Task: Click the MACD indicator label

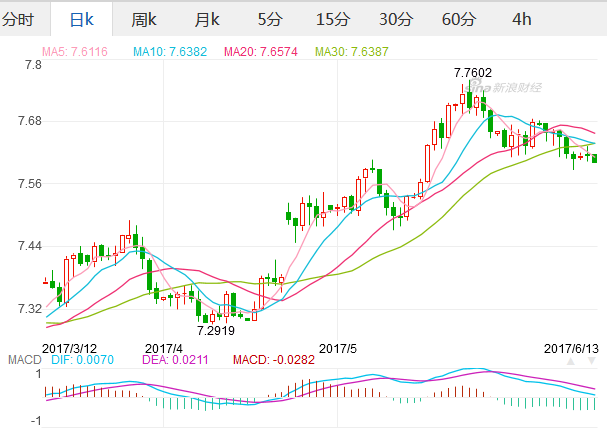Action: (x=25, y=360)
